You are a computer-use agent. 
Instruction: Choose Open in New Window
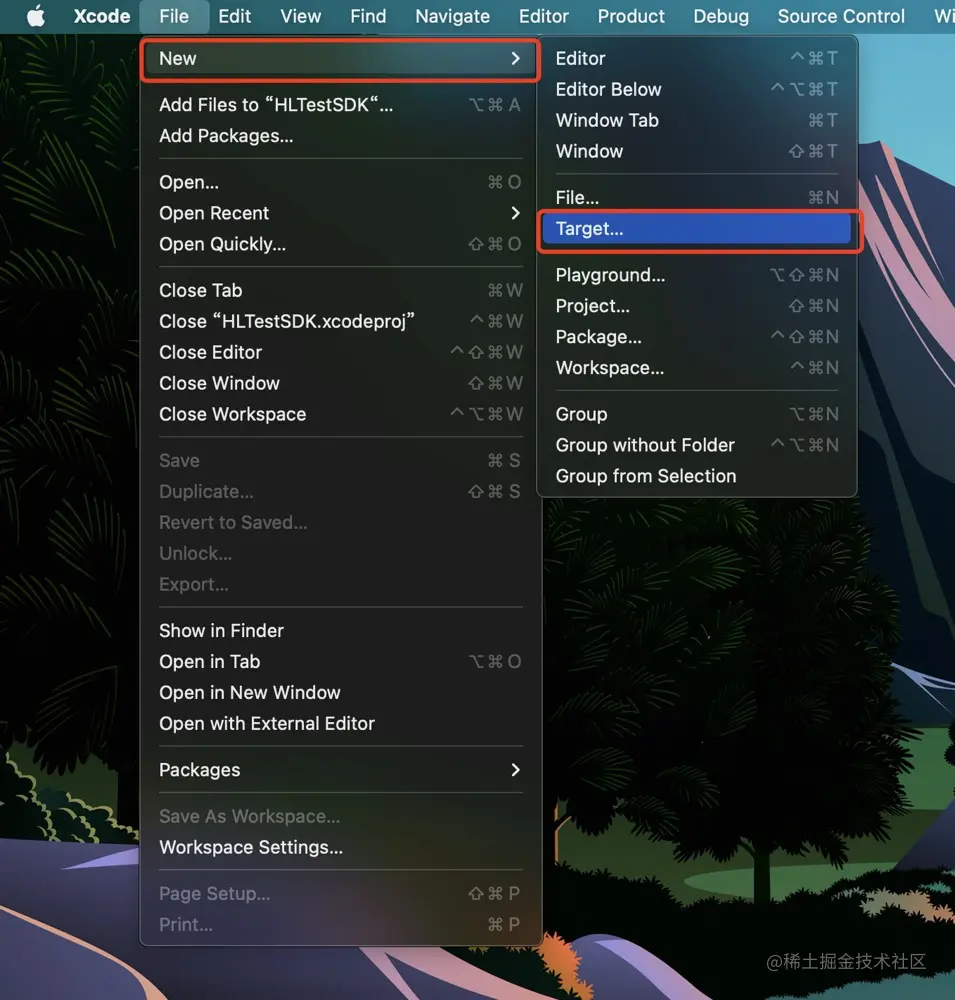tap(340, 693)
